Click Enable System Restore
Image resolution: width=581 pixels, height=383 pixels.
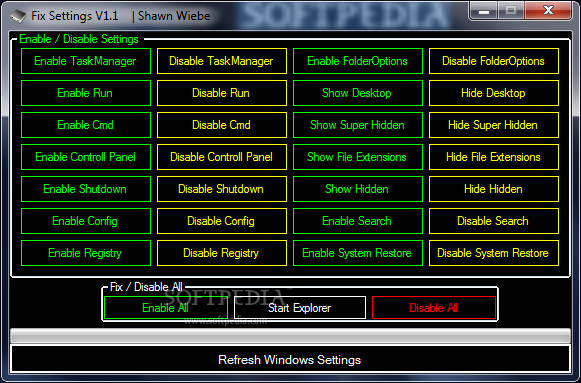tap(358, 253)
